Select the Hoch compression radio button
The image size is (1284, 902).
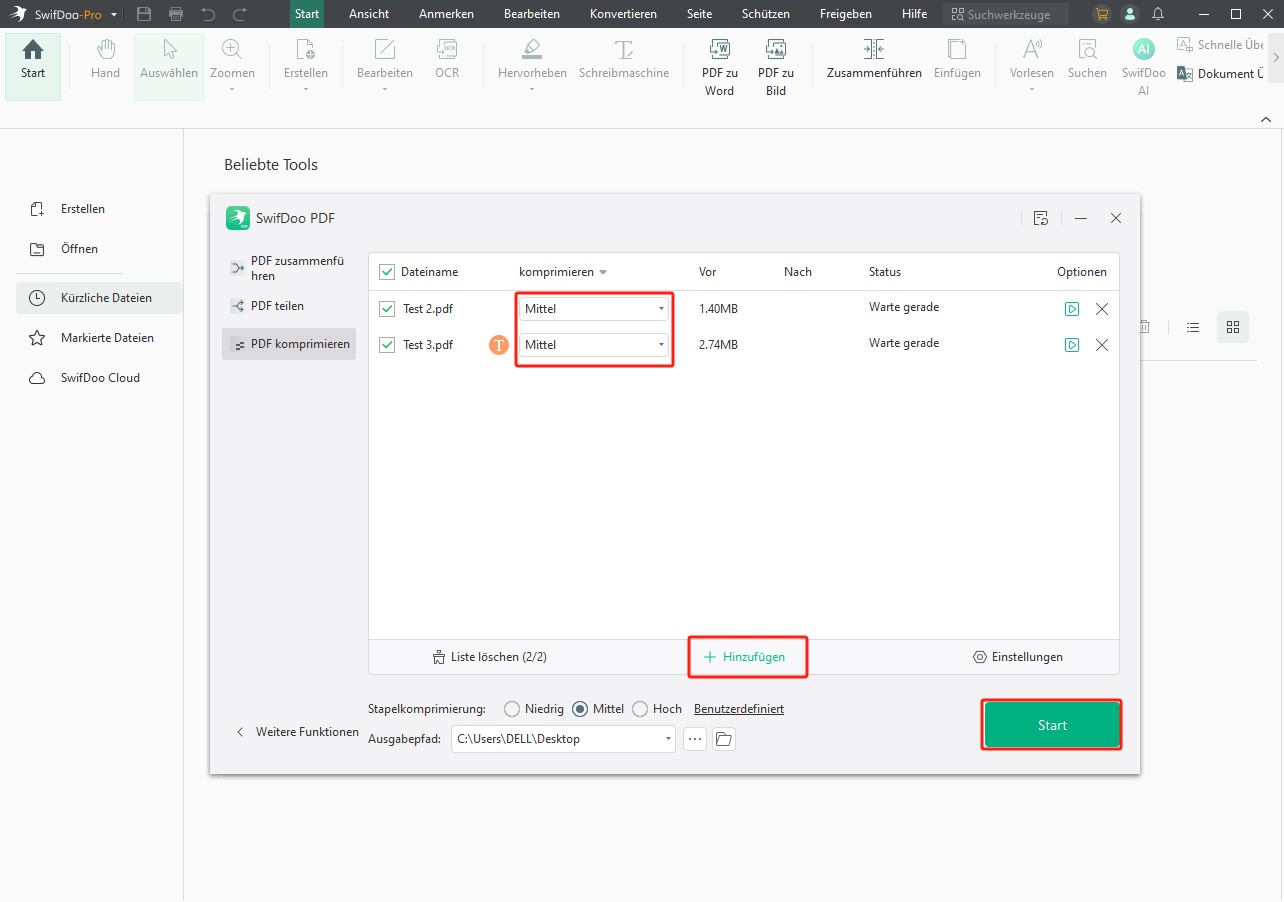coord(640,709)
